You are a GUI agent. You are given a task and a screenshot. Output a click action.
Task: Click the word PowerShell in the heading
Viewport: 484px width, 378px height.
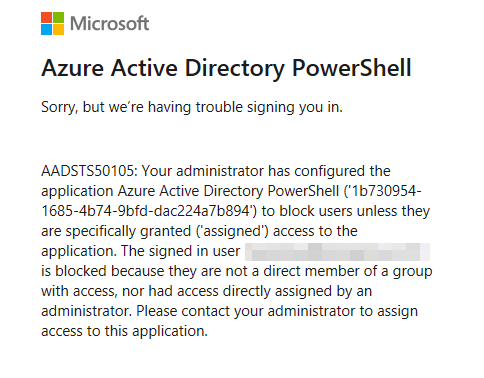[x=352, y=68]
